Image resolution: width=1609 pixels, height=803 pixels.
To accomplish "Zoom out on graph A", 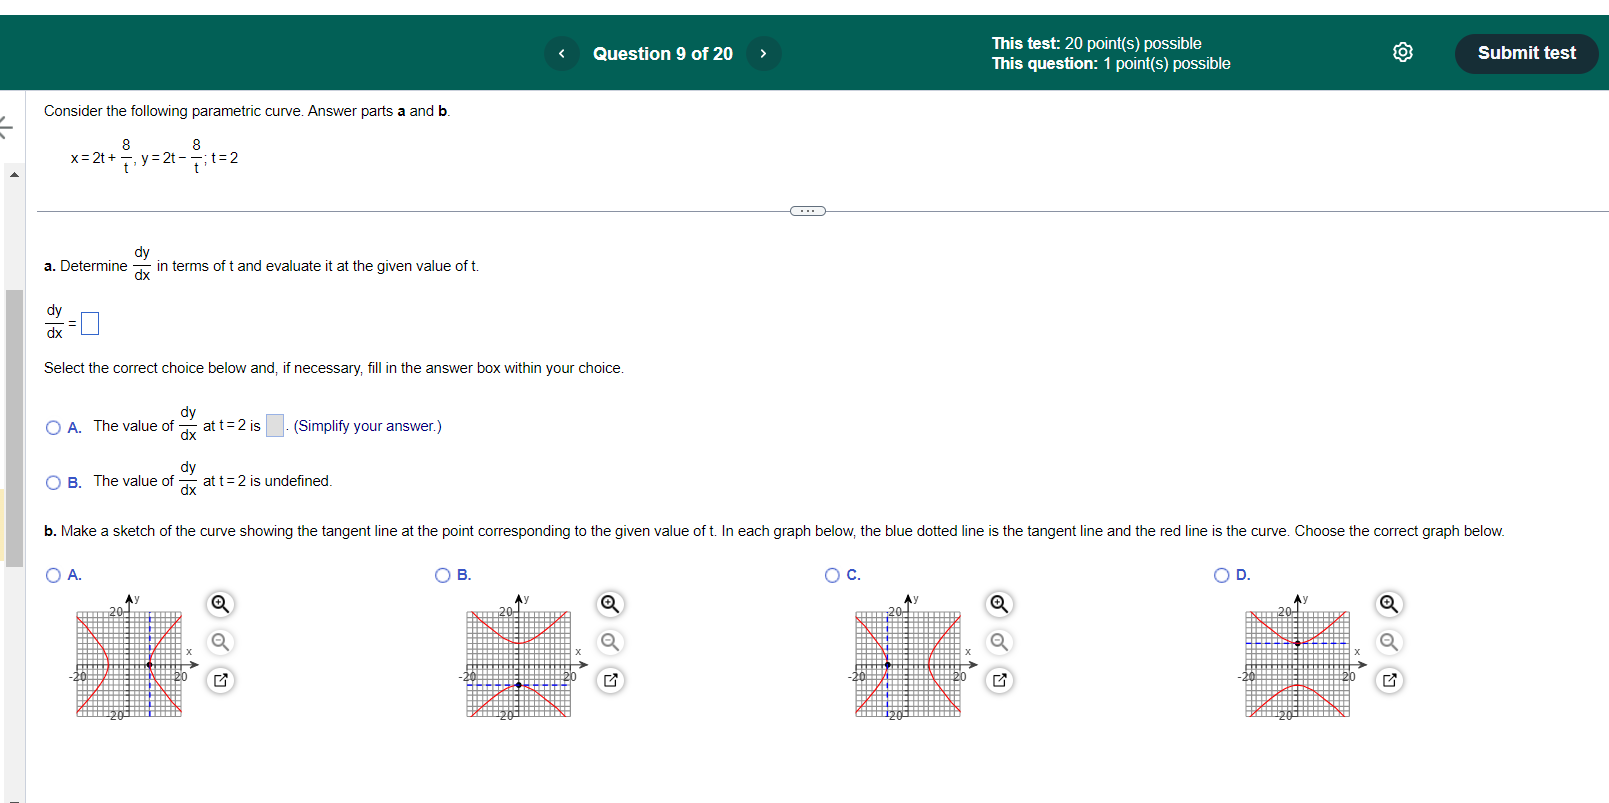I will [x=220, y=642].
